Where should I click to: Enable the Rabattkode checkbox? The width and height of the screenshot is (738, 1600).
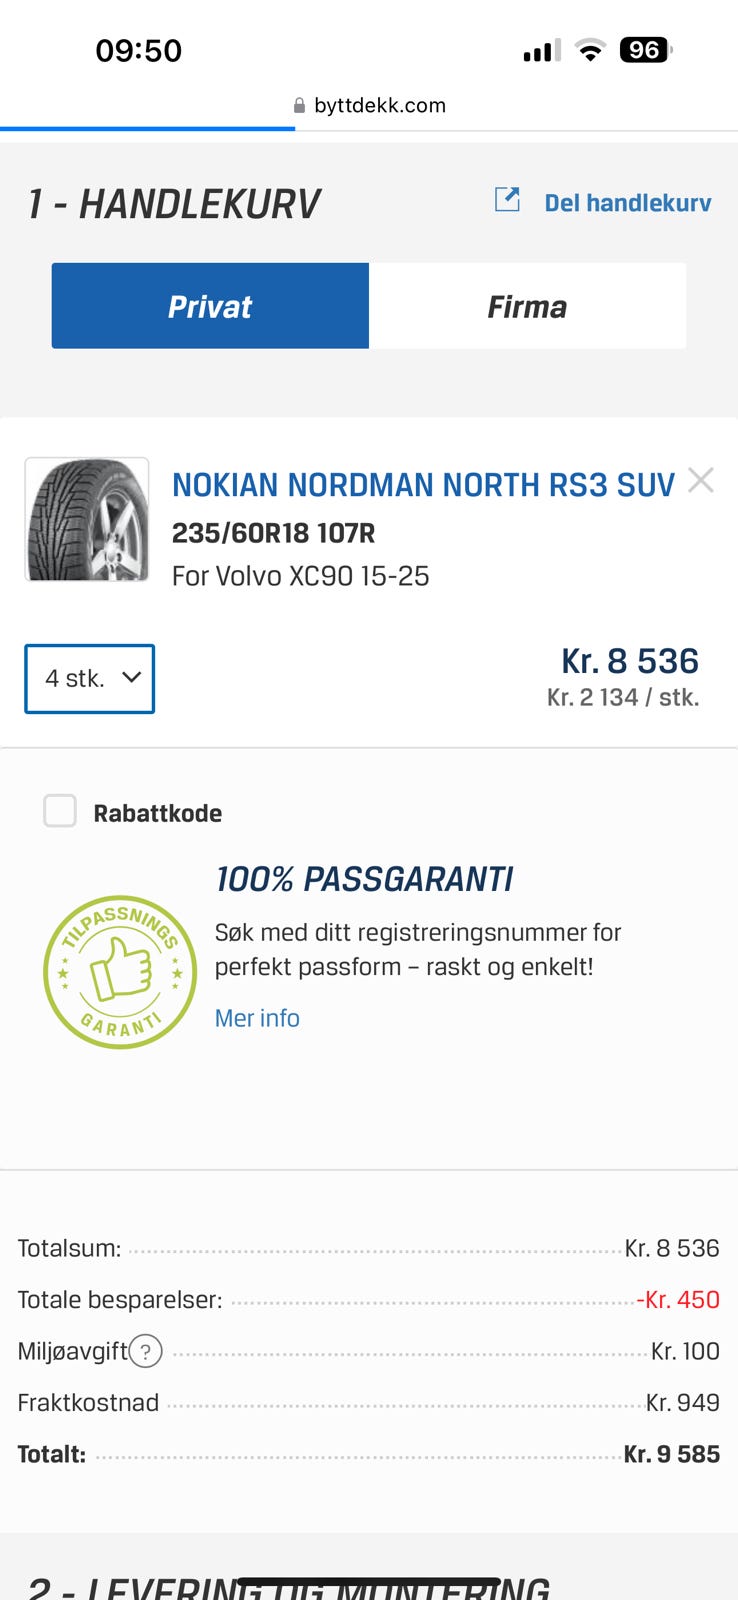pyautogui.click(x=60, y=811)
